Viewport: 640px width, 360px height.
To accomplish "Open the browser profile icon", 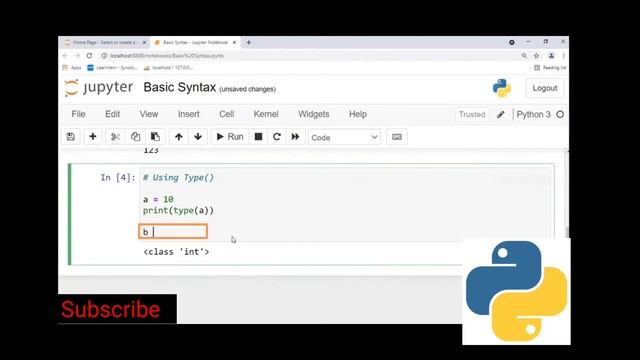I will tap(551, 56).
